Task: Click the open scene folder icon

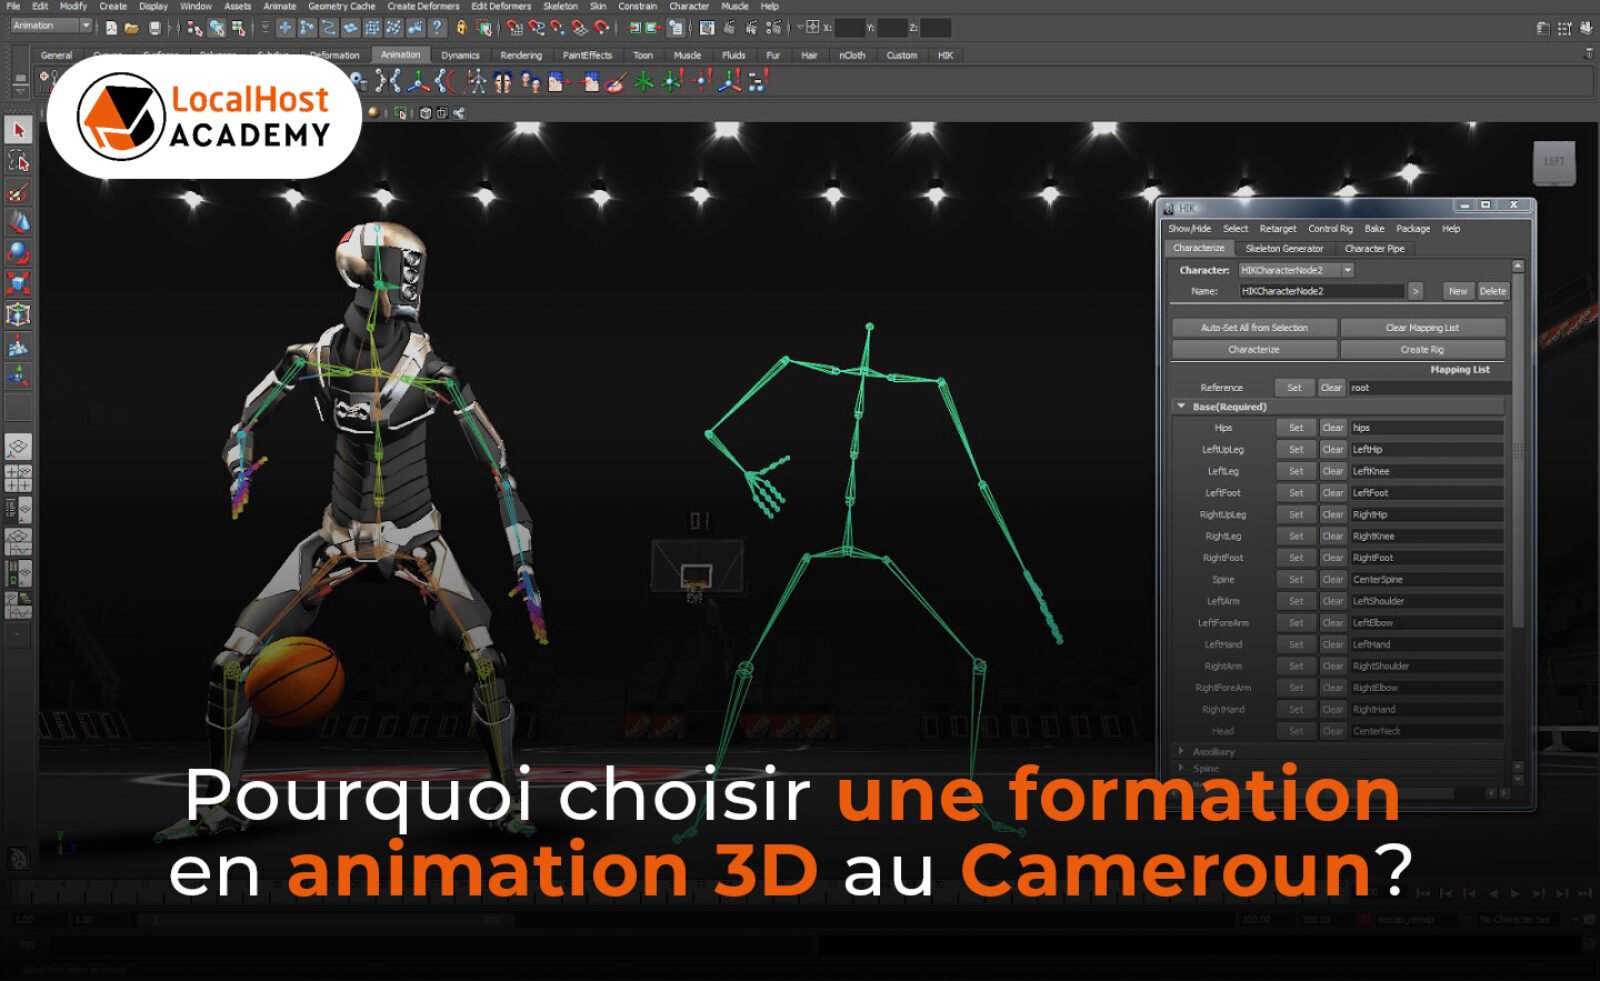Action: coord(132,28)
